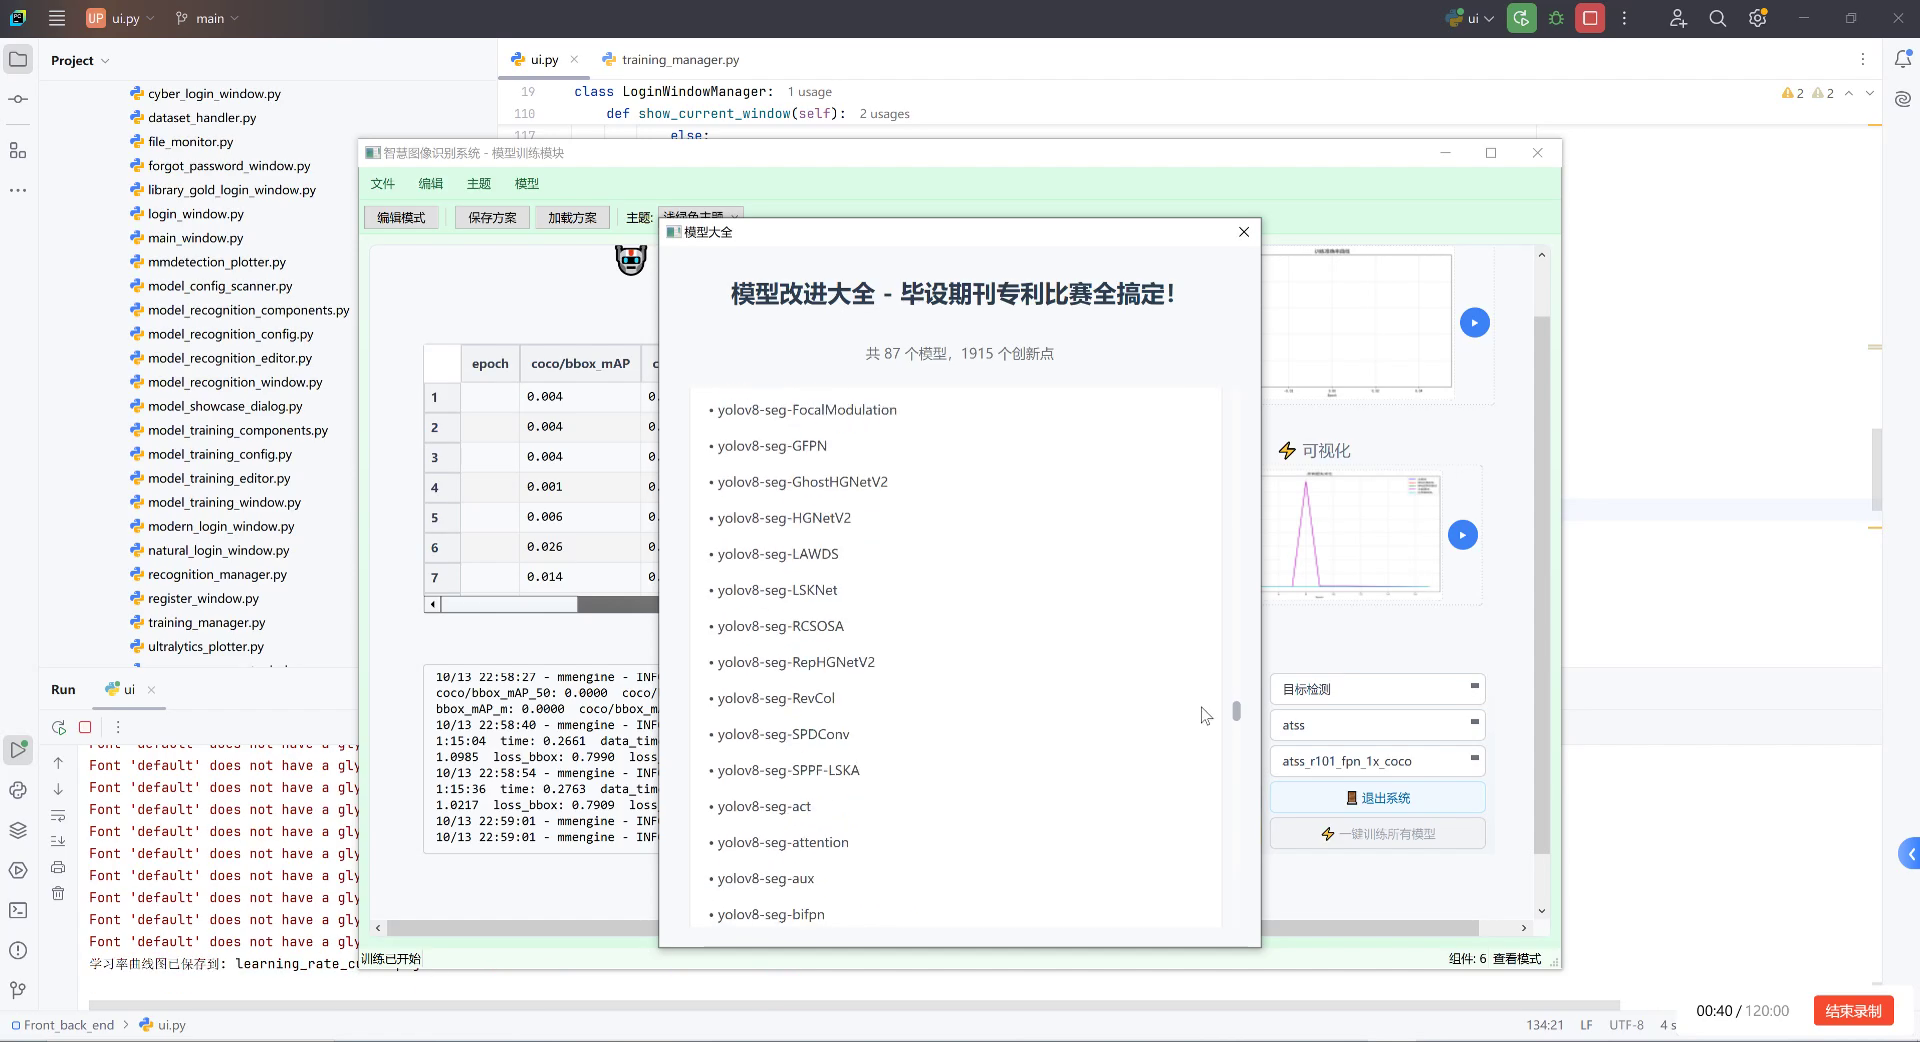The height and width of the screenshot is (1042, 1920).
Task: Open training_manager.py in project tree
Action: (x=206, y=622)
